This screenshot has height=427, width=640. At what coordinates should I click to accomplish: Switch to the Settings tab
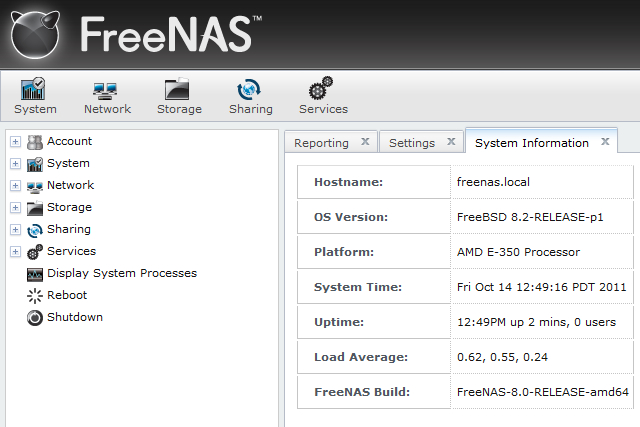coord(411,143)
